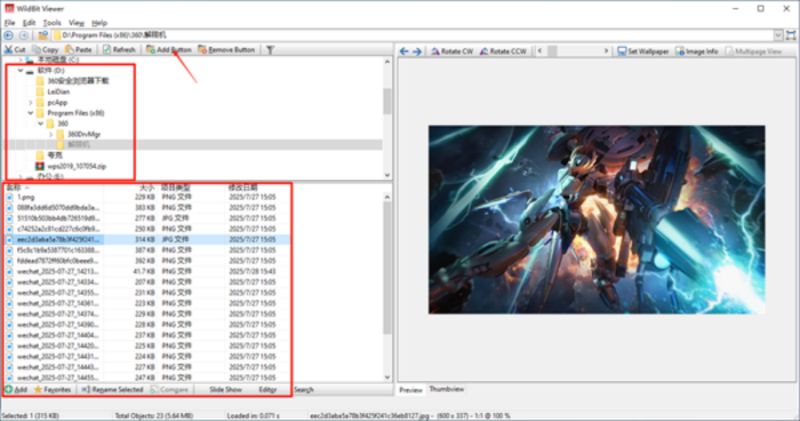Click the preview toolbar slider handle
Screen dimensions: 800x421
point(552,51)
